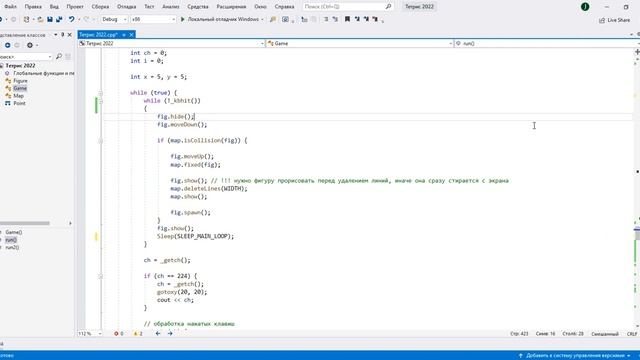Click the Class View search magnifier icon

59,56
